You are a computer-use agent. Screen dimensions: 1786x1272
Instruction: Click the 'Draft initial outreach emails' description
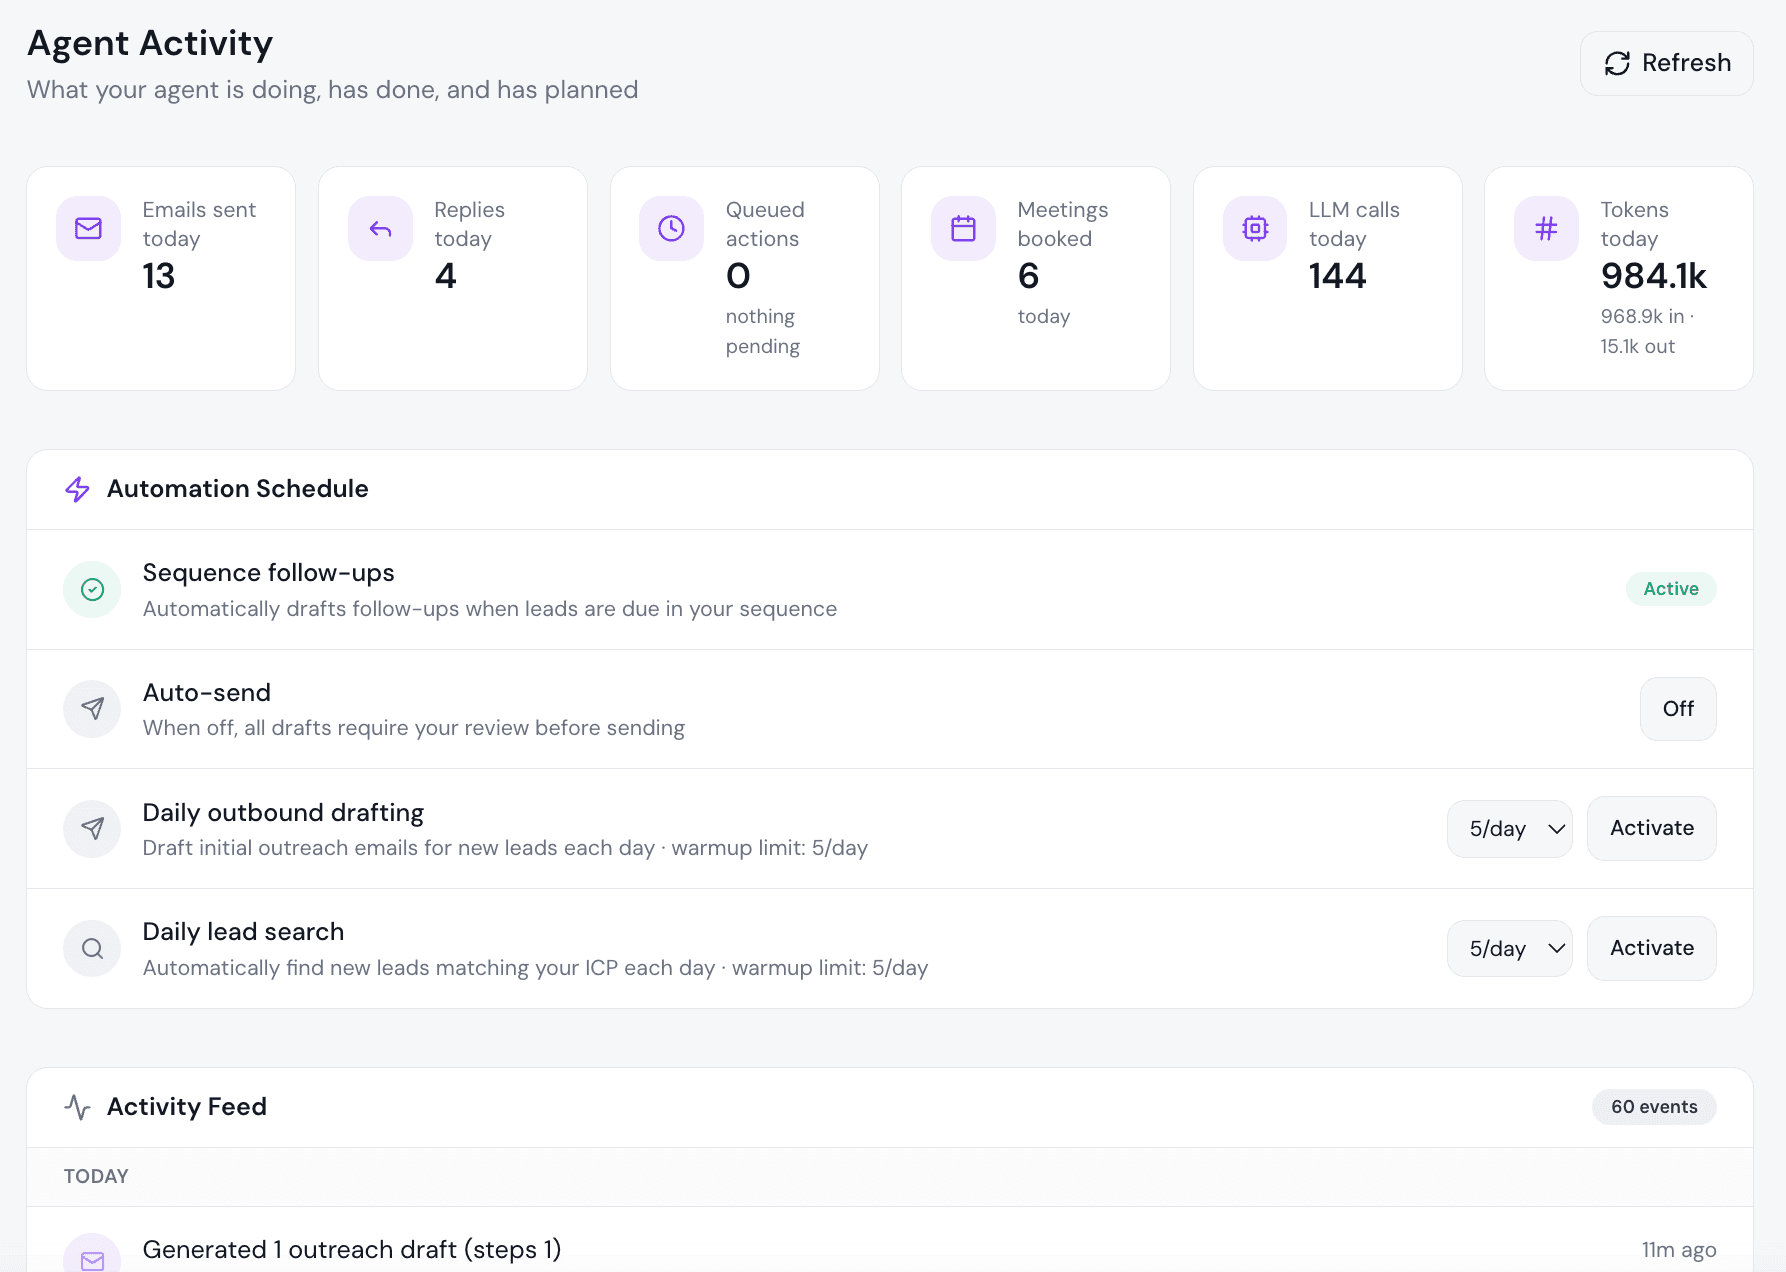[x=505, y=848]
